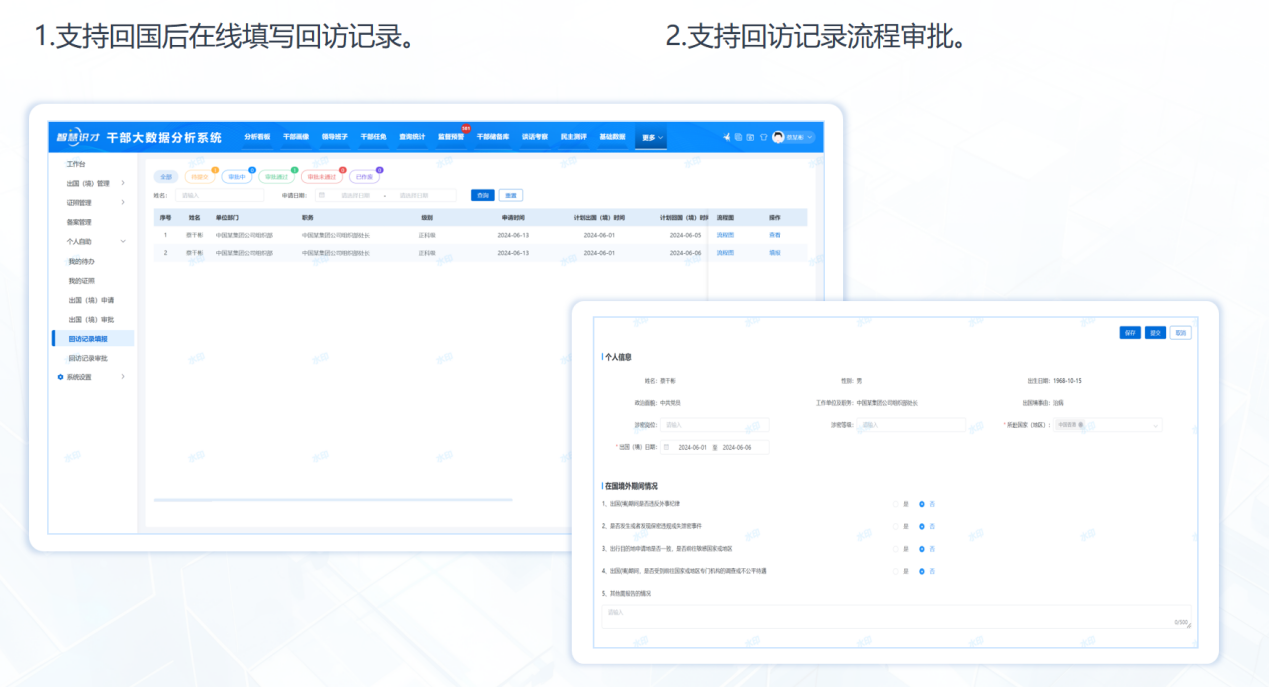Select 是 for question 4 on investigations abroad
Viewport: 1269px width, 687px height.
[x=896, y=571]
